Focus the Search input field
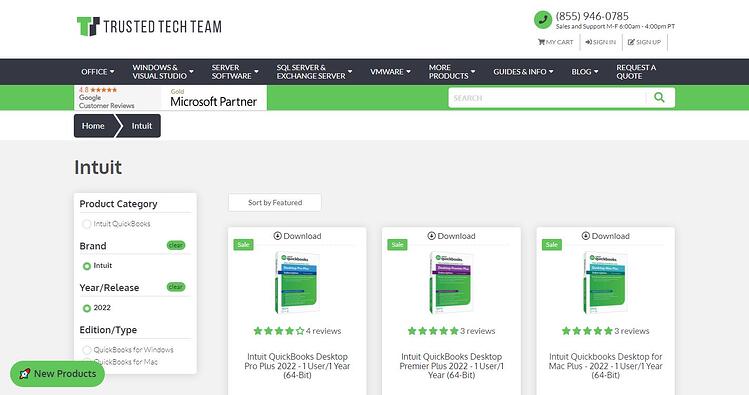This screenshot has height=395, width=749. click(x=547, y=97)
